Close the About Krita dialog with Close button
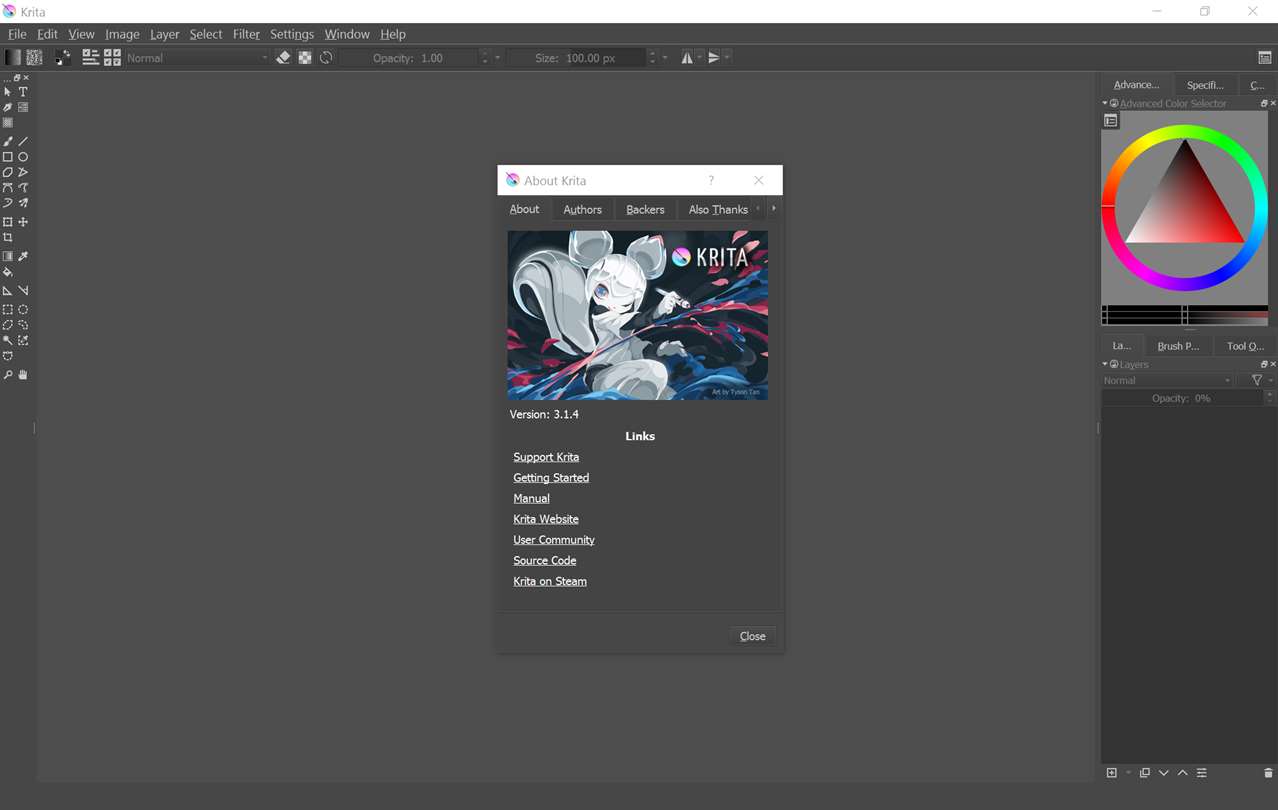Image resolution: width=1278 pixels, height=810 pixels. 752,636
